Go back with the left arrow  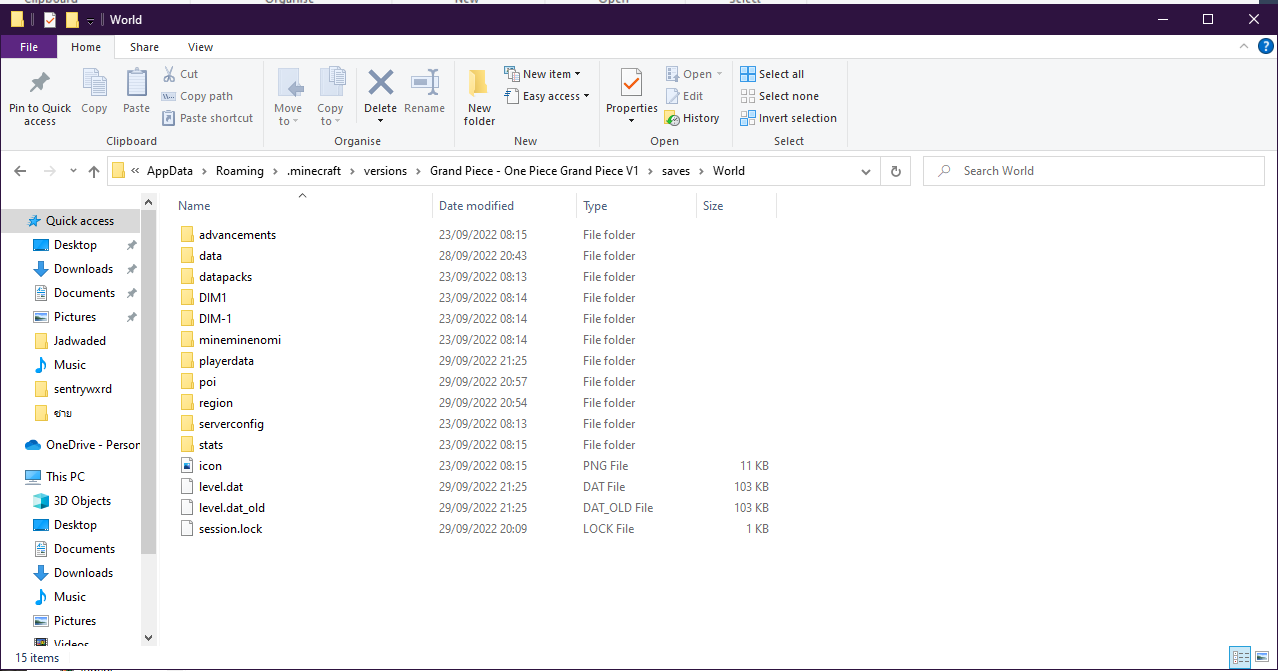click(20, 171)
